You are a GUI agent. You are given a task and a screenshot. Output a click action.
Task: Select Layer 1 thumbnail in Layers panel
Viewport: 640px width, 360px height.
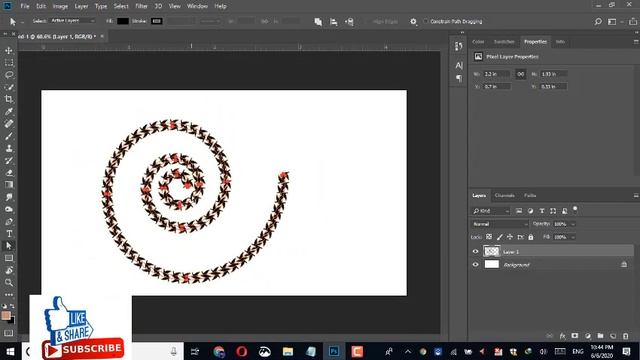click(x=491, y=251)
